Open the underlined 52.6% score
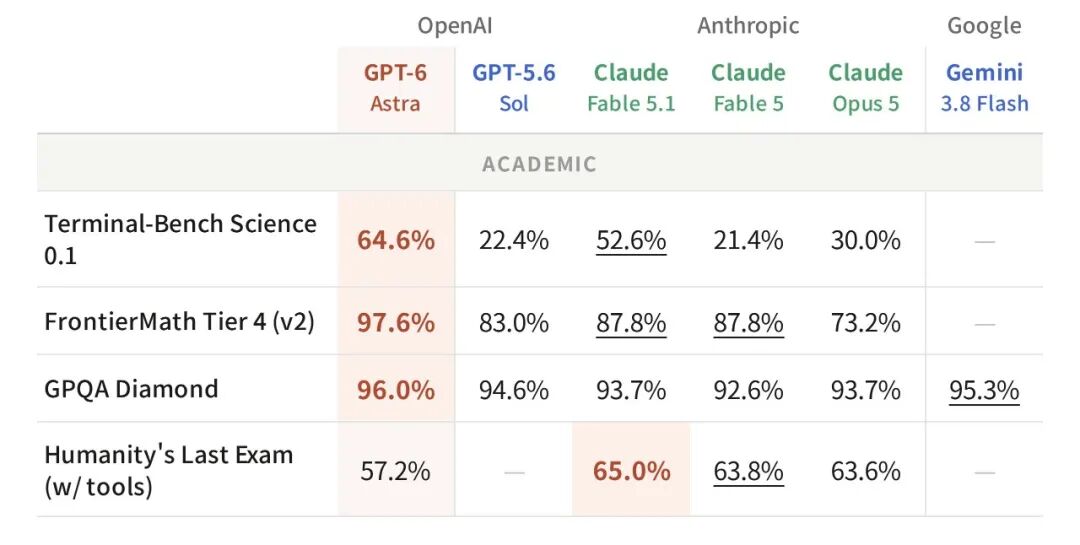 631,240
